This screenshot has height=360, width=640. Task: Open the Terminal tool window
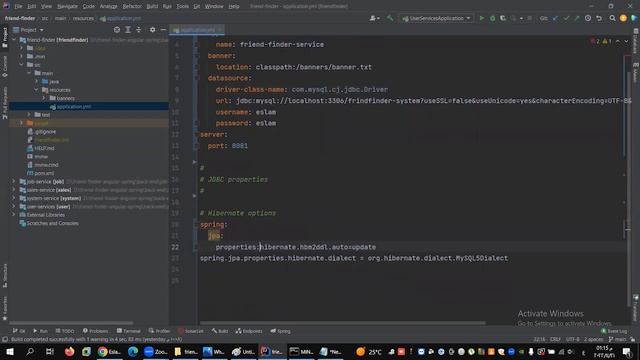coord(129,331)
